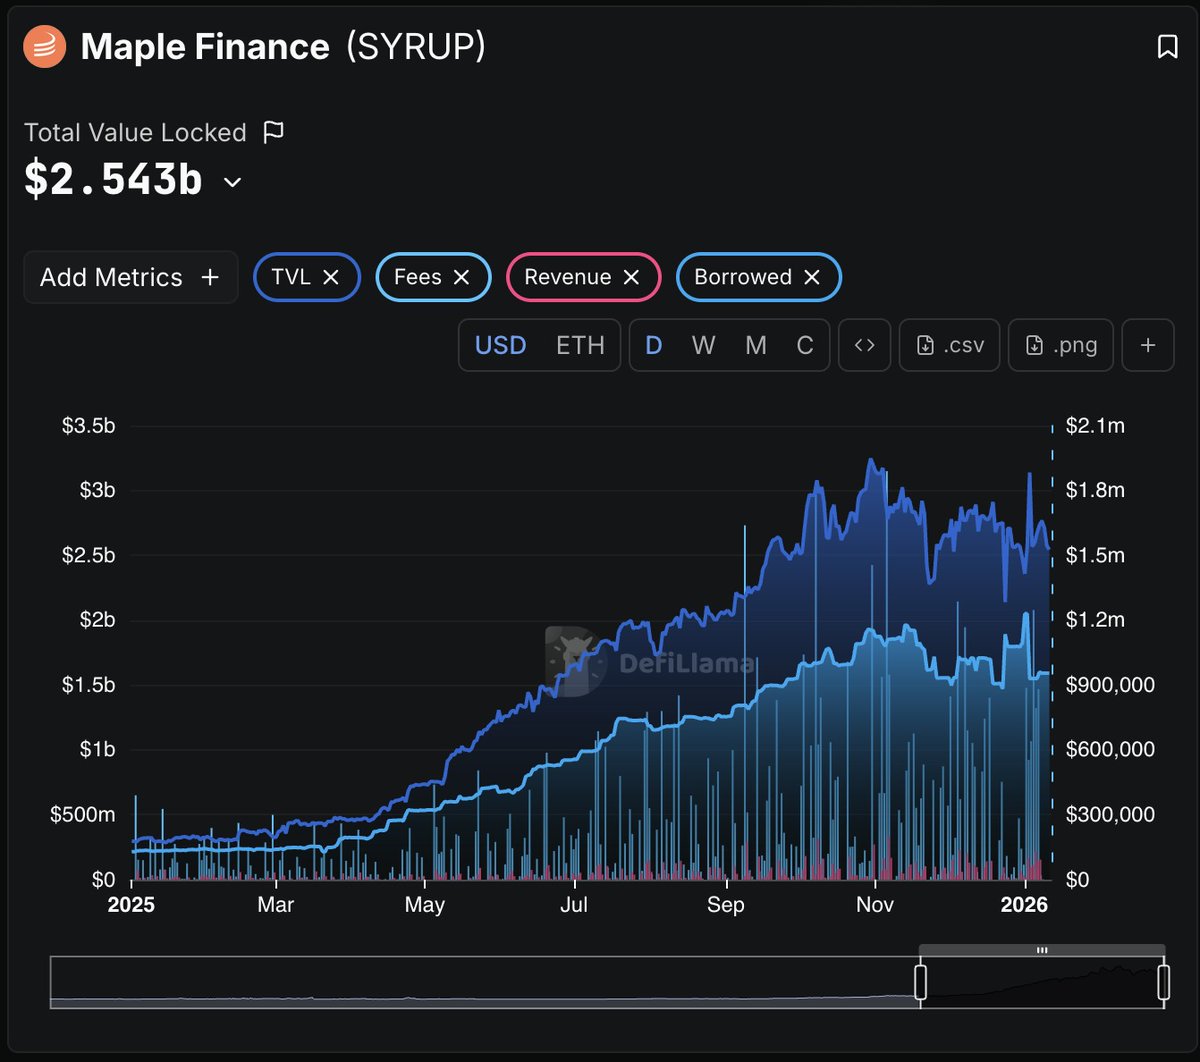
Task: Download chart data as .csv
Action: pyautogui.click(x=950, y=345)
